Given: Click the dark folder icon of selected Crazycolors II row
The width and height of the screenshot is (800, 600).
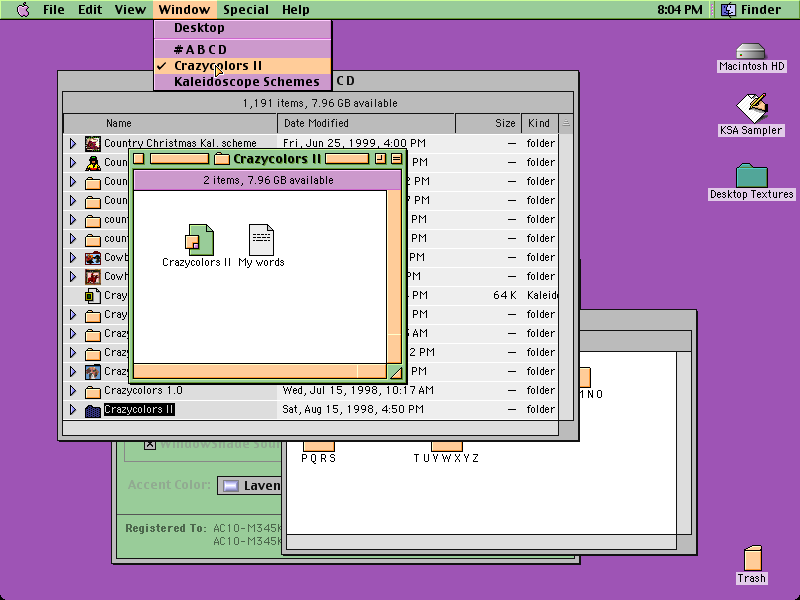Looking at the screenshot, I should [x=92, y=410].
